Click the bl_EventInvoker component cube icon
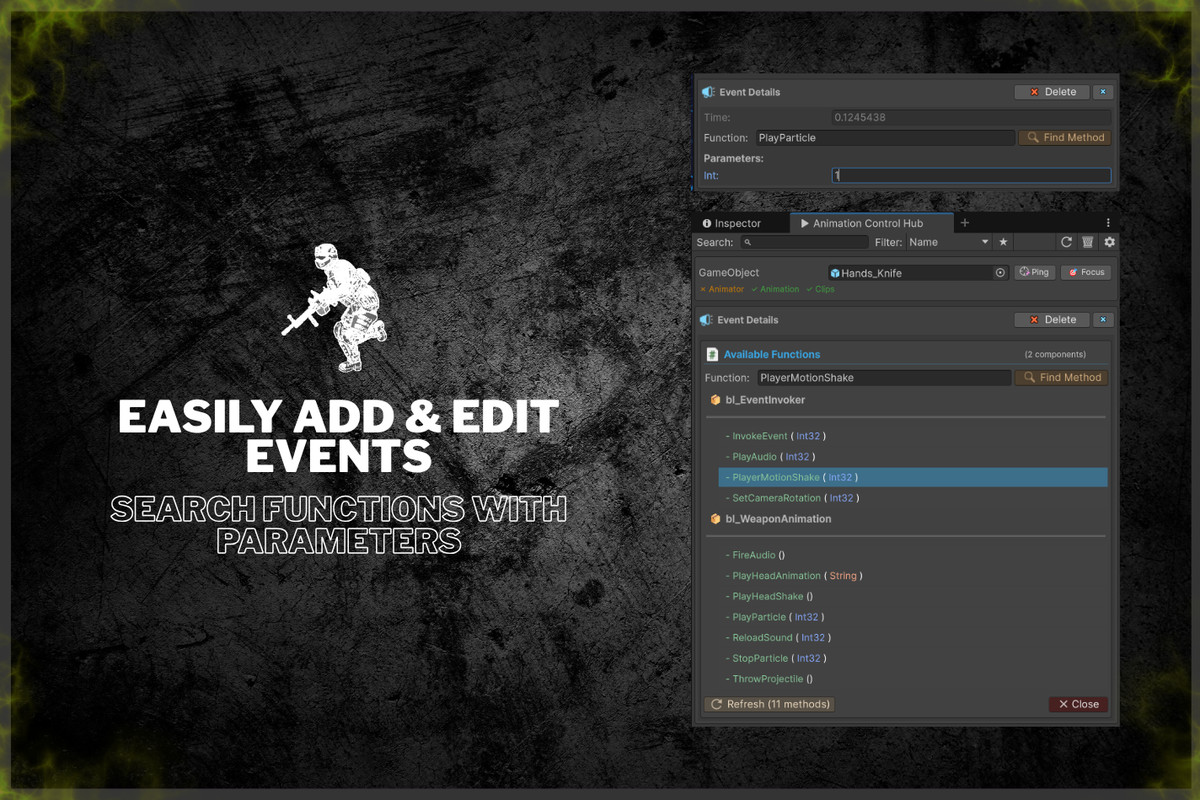This screenshot has height=800, width=1200. [715, 400]
